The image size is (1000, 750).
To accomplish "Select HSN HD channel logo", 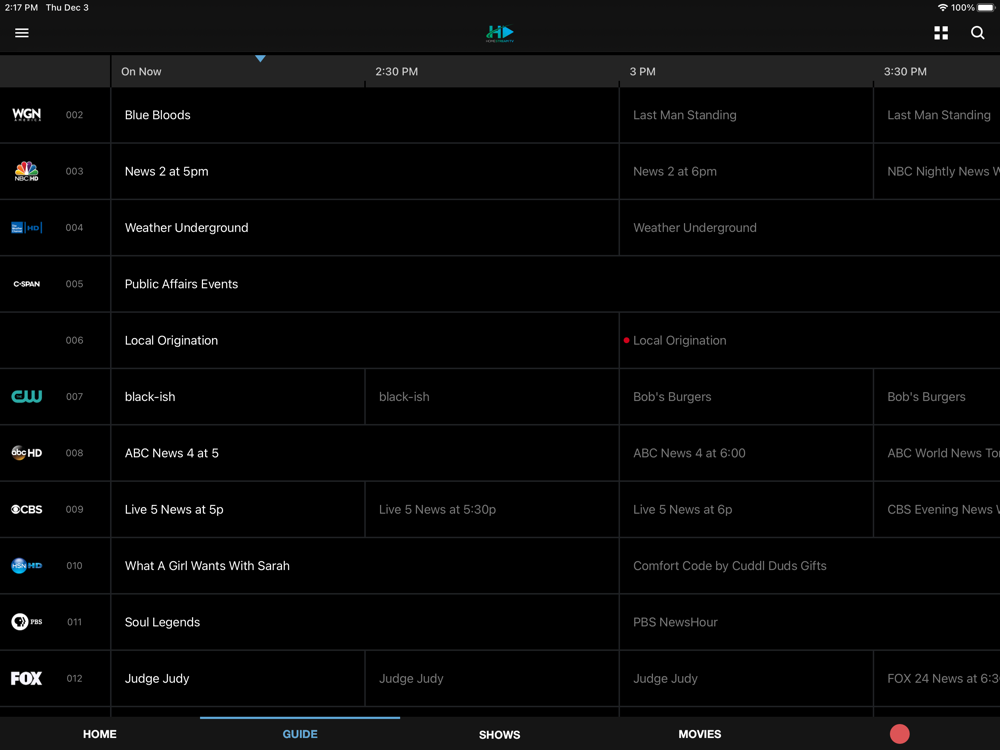I will click(27, 566).
